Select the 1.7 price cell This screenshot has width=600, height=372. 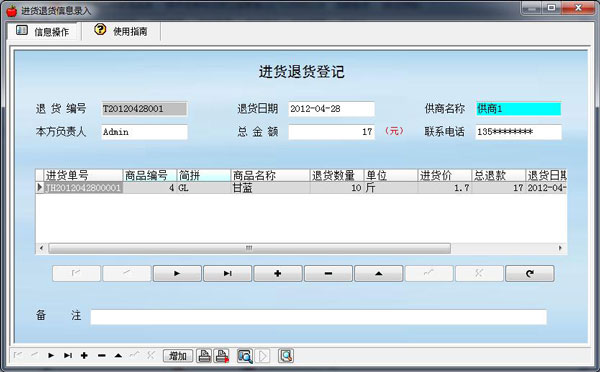point(445,188)
